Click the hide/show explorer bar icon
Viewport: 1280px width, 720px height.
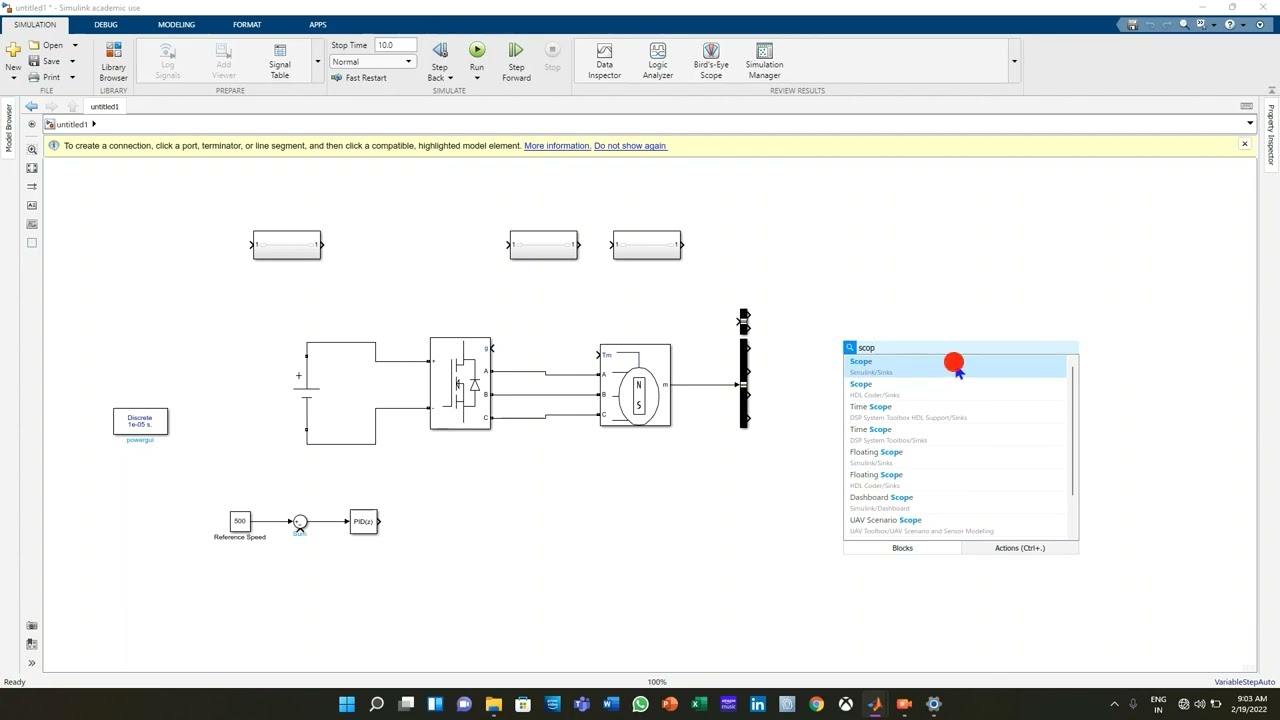coord(32,124)
